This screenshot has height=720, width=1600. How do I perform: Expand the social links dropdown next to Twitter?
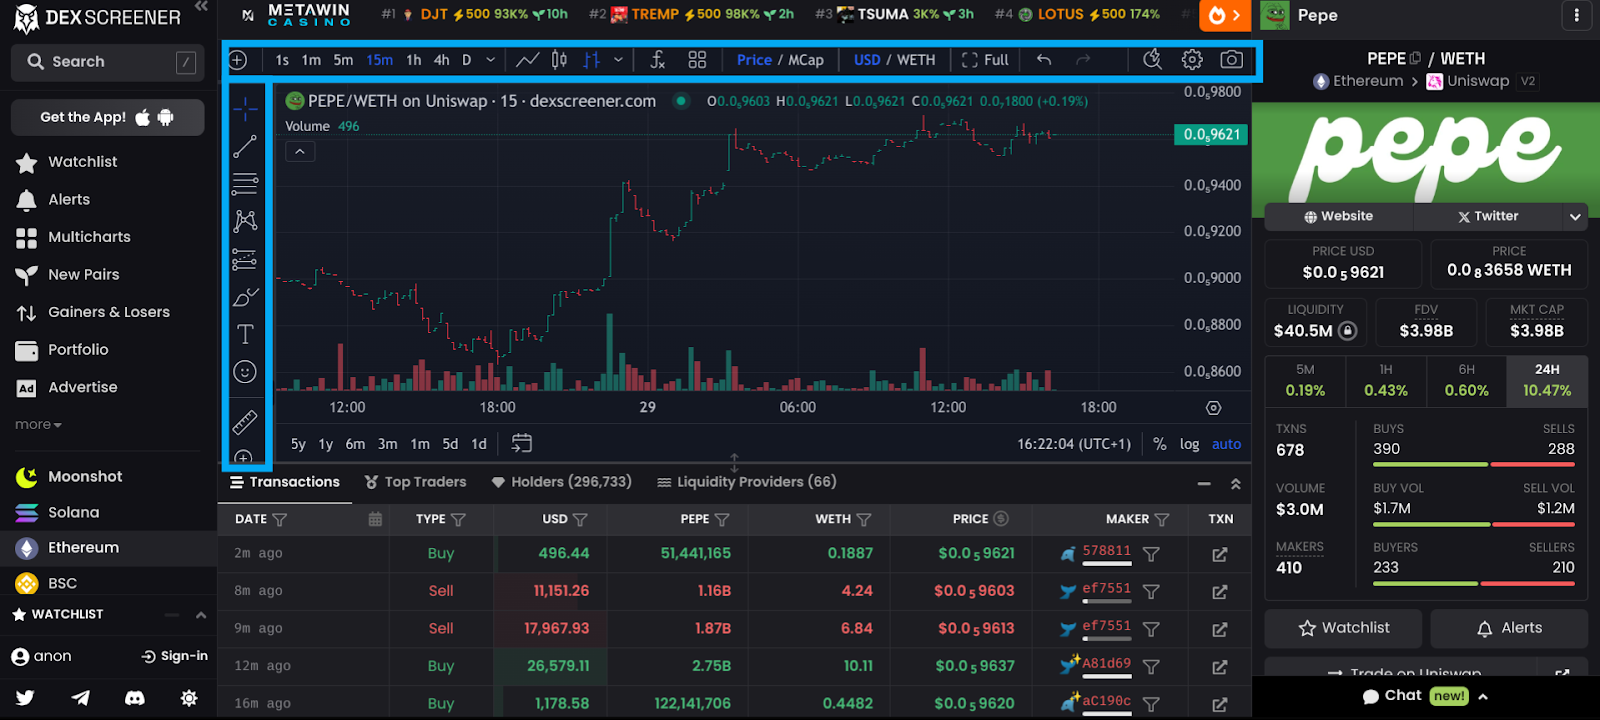point(1575,216)
